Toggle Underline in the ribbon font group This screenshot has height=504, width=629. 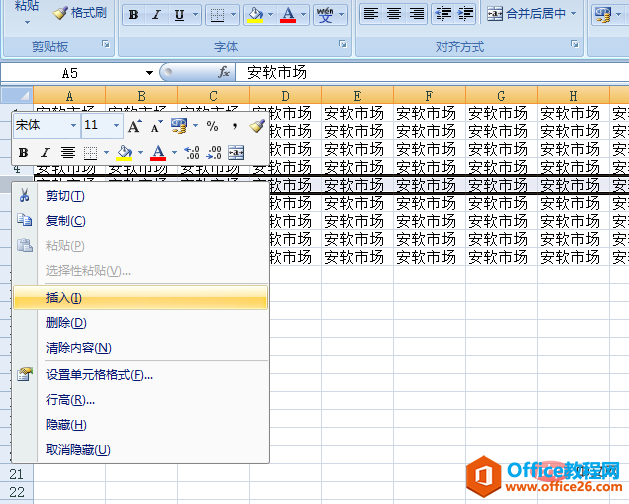click(x=179, y=15)
